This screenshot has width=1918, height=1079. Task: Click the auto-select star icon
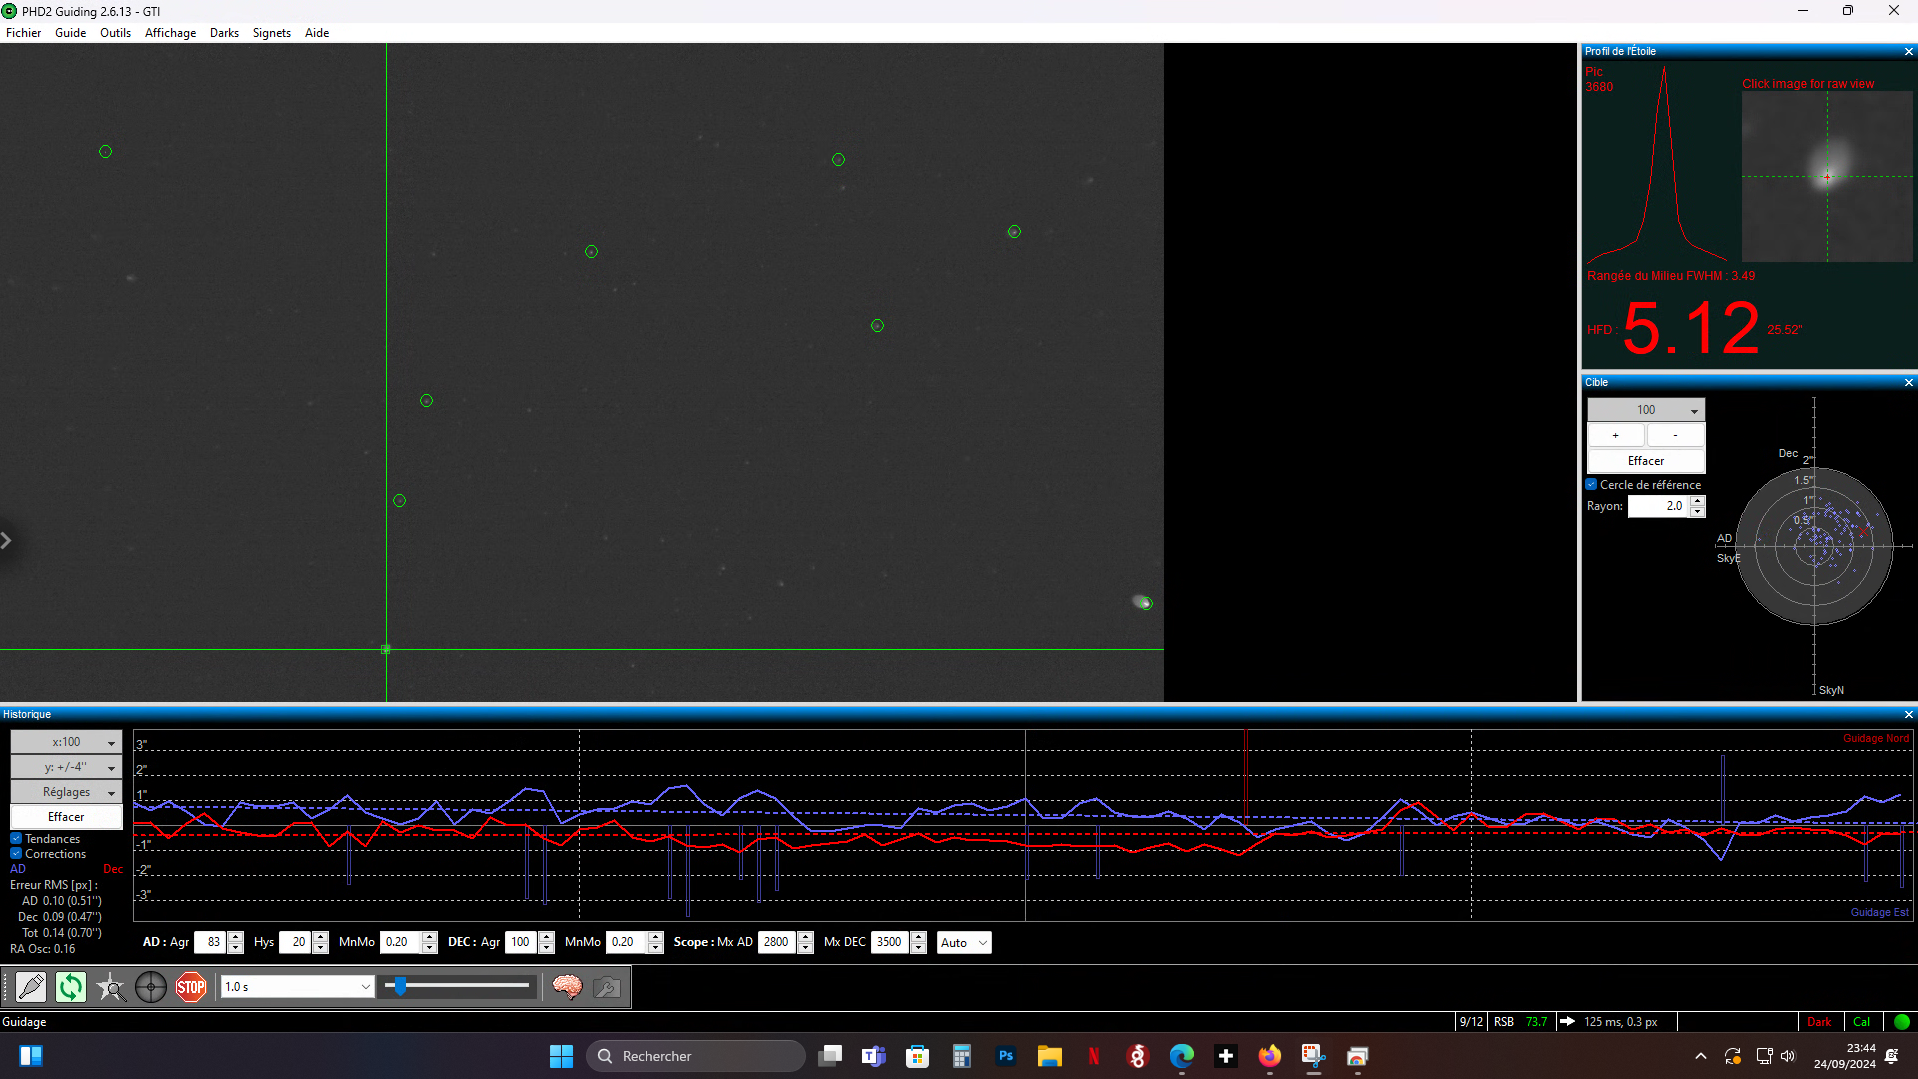pyautogui.click(x=111, y=987)
